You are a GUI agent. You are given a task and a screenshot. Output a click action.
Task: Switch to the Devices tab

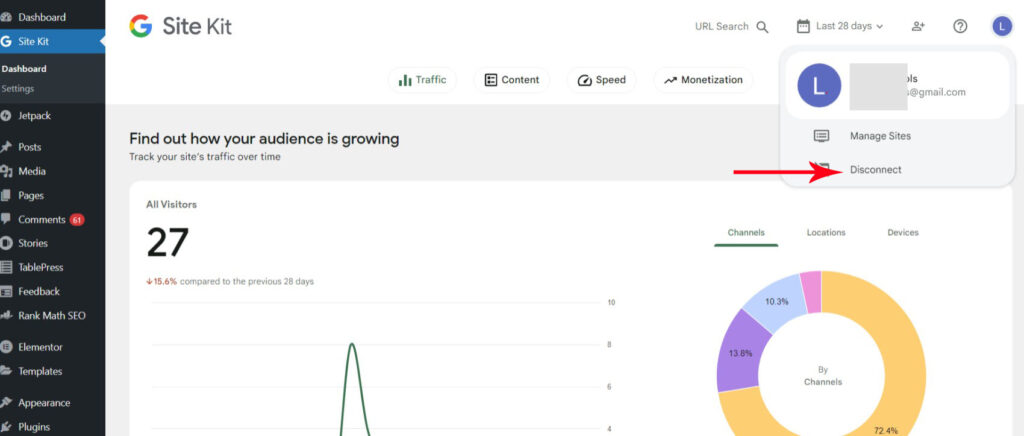(903, 233)
